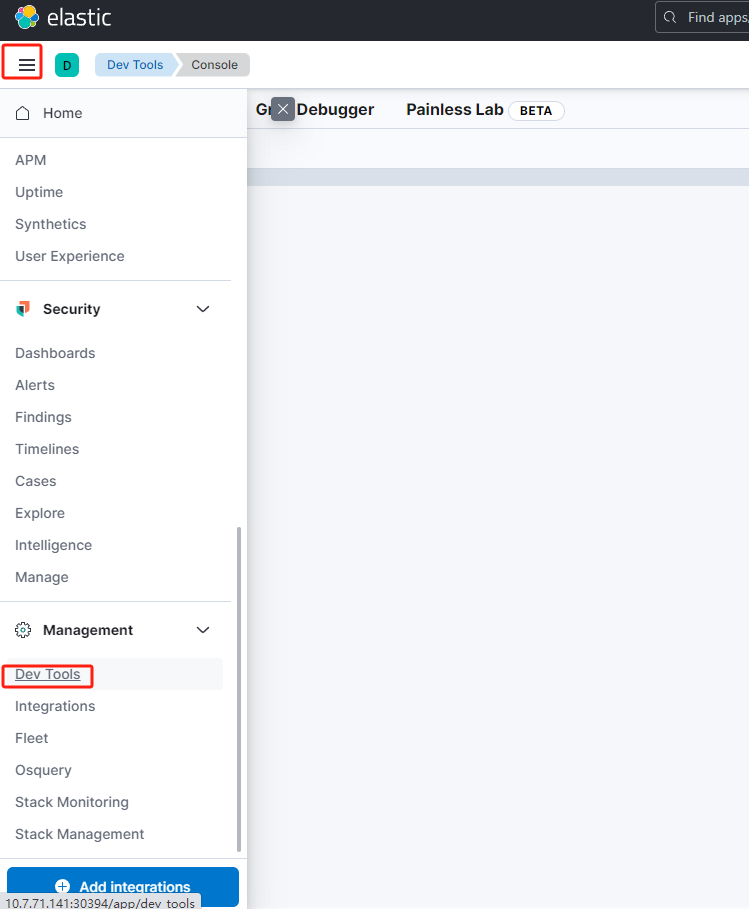Click the plus icon on Add integrations
The height and width of the screenshot is (909, 749).
(63, 886)
